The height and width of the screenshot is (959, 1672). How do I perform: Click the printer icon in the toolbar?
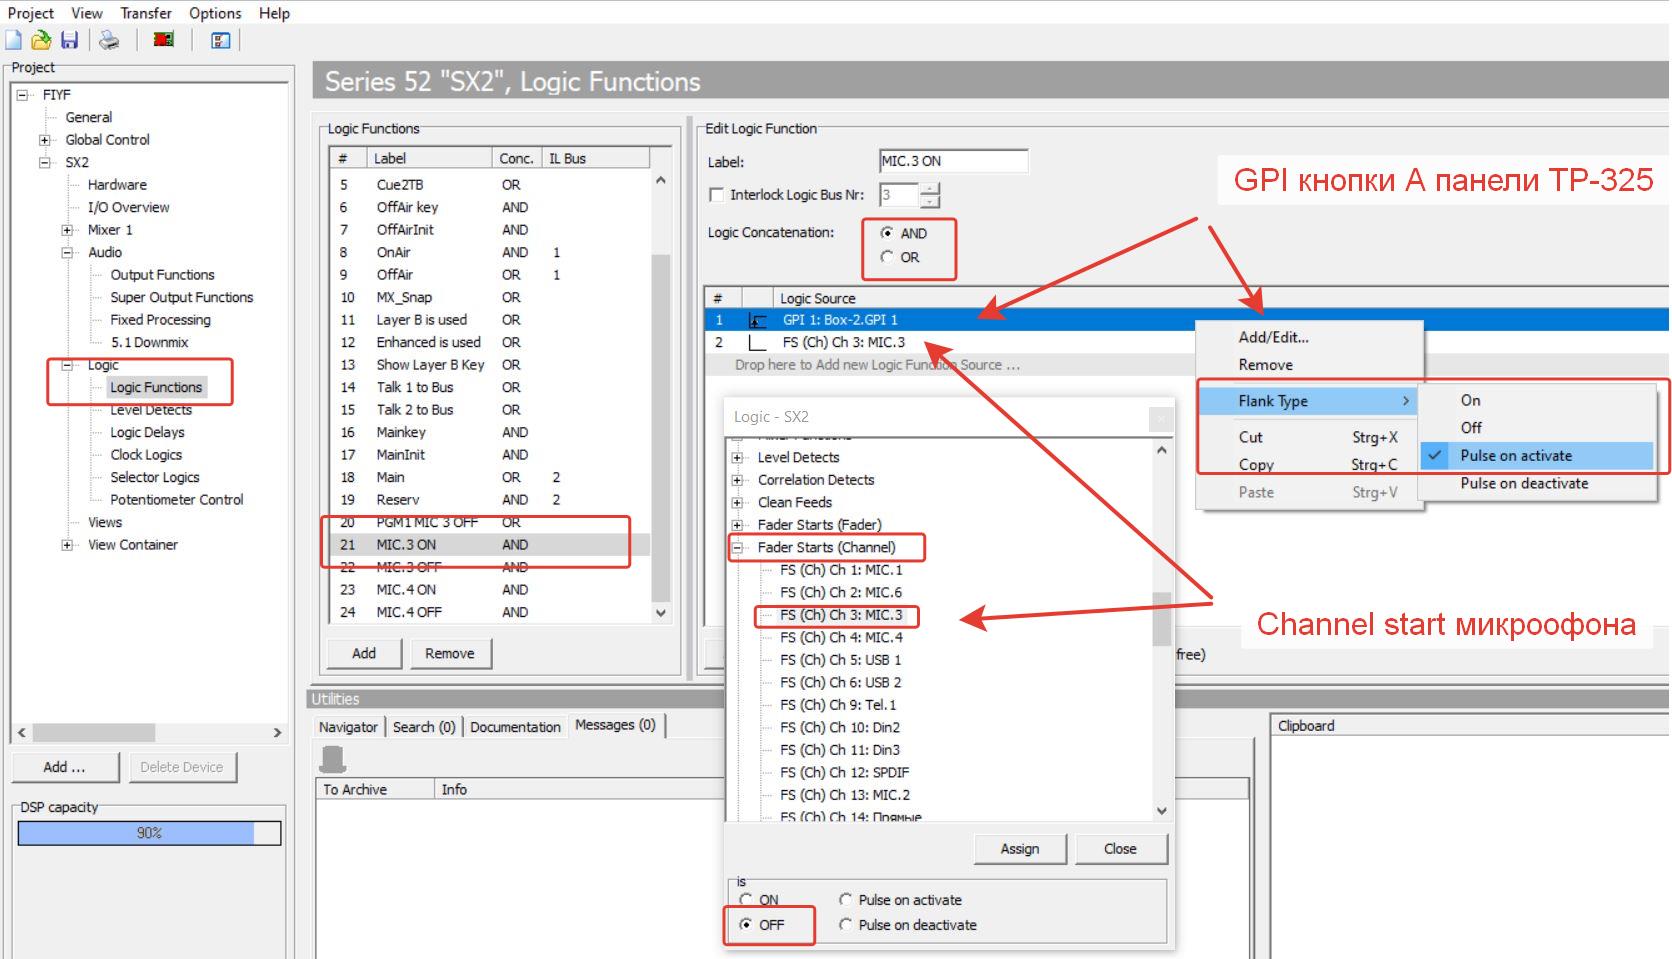[x=109, y=40]
